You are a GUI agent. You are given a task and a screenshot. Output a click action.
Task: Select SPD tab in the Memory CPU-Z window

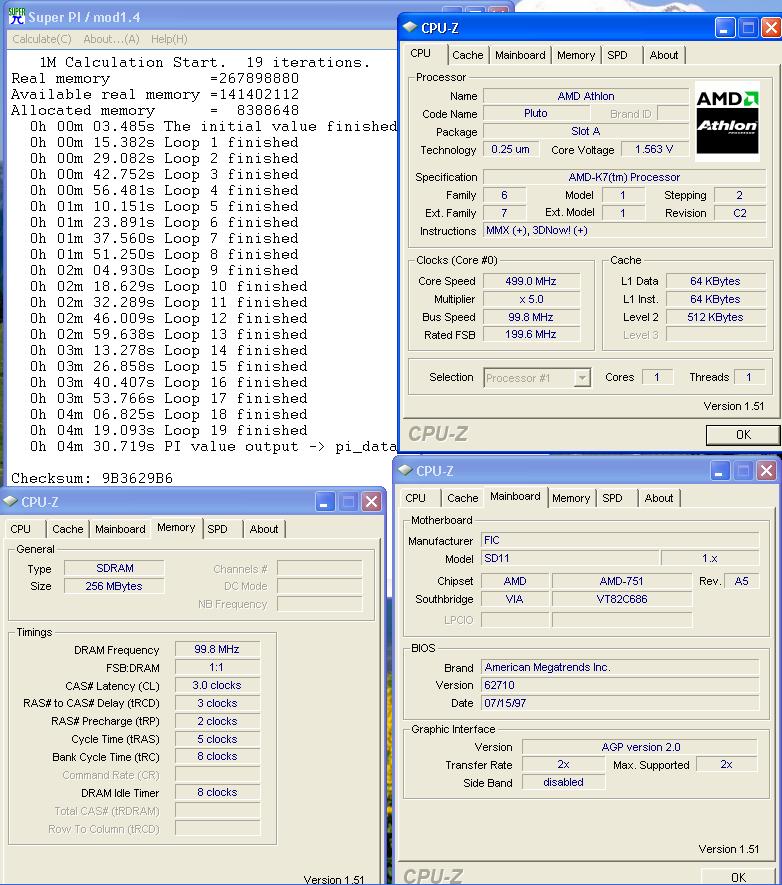[x=217, y=529]
